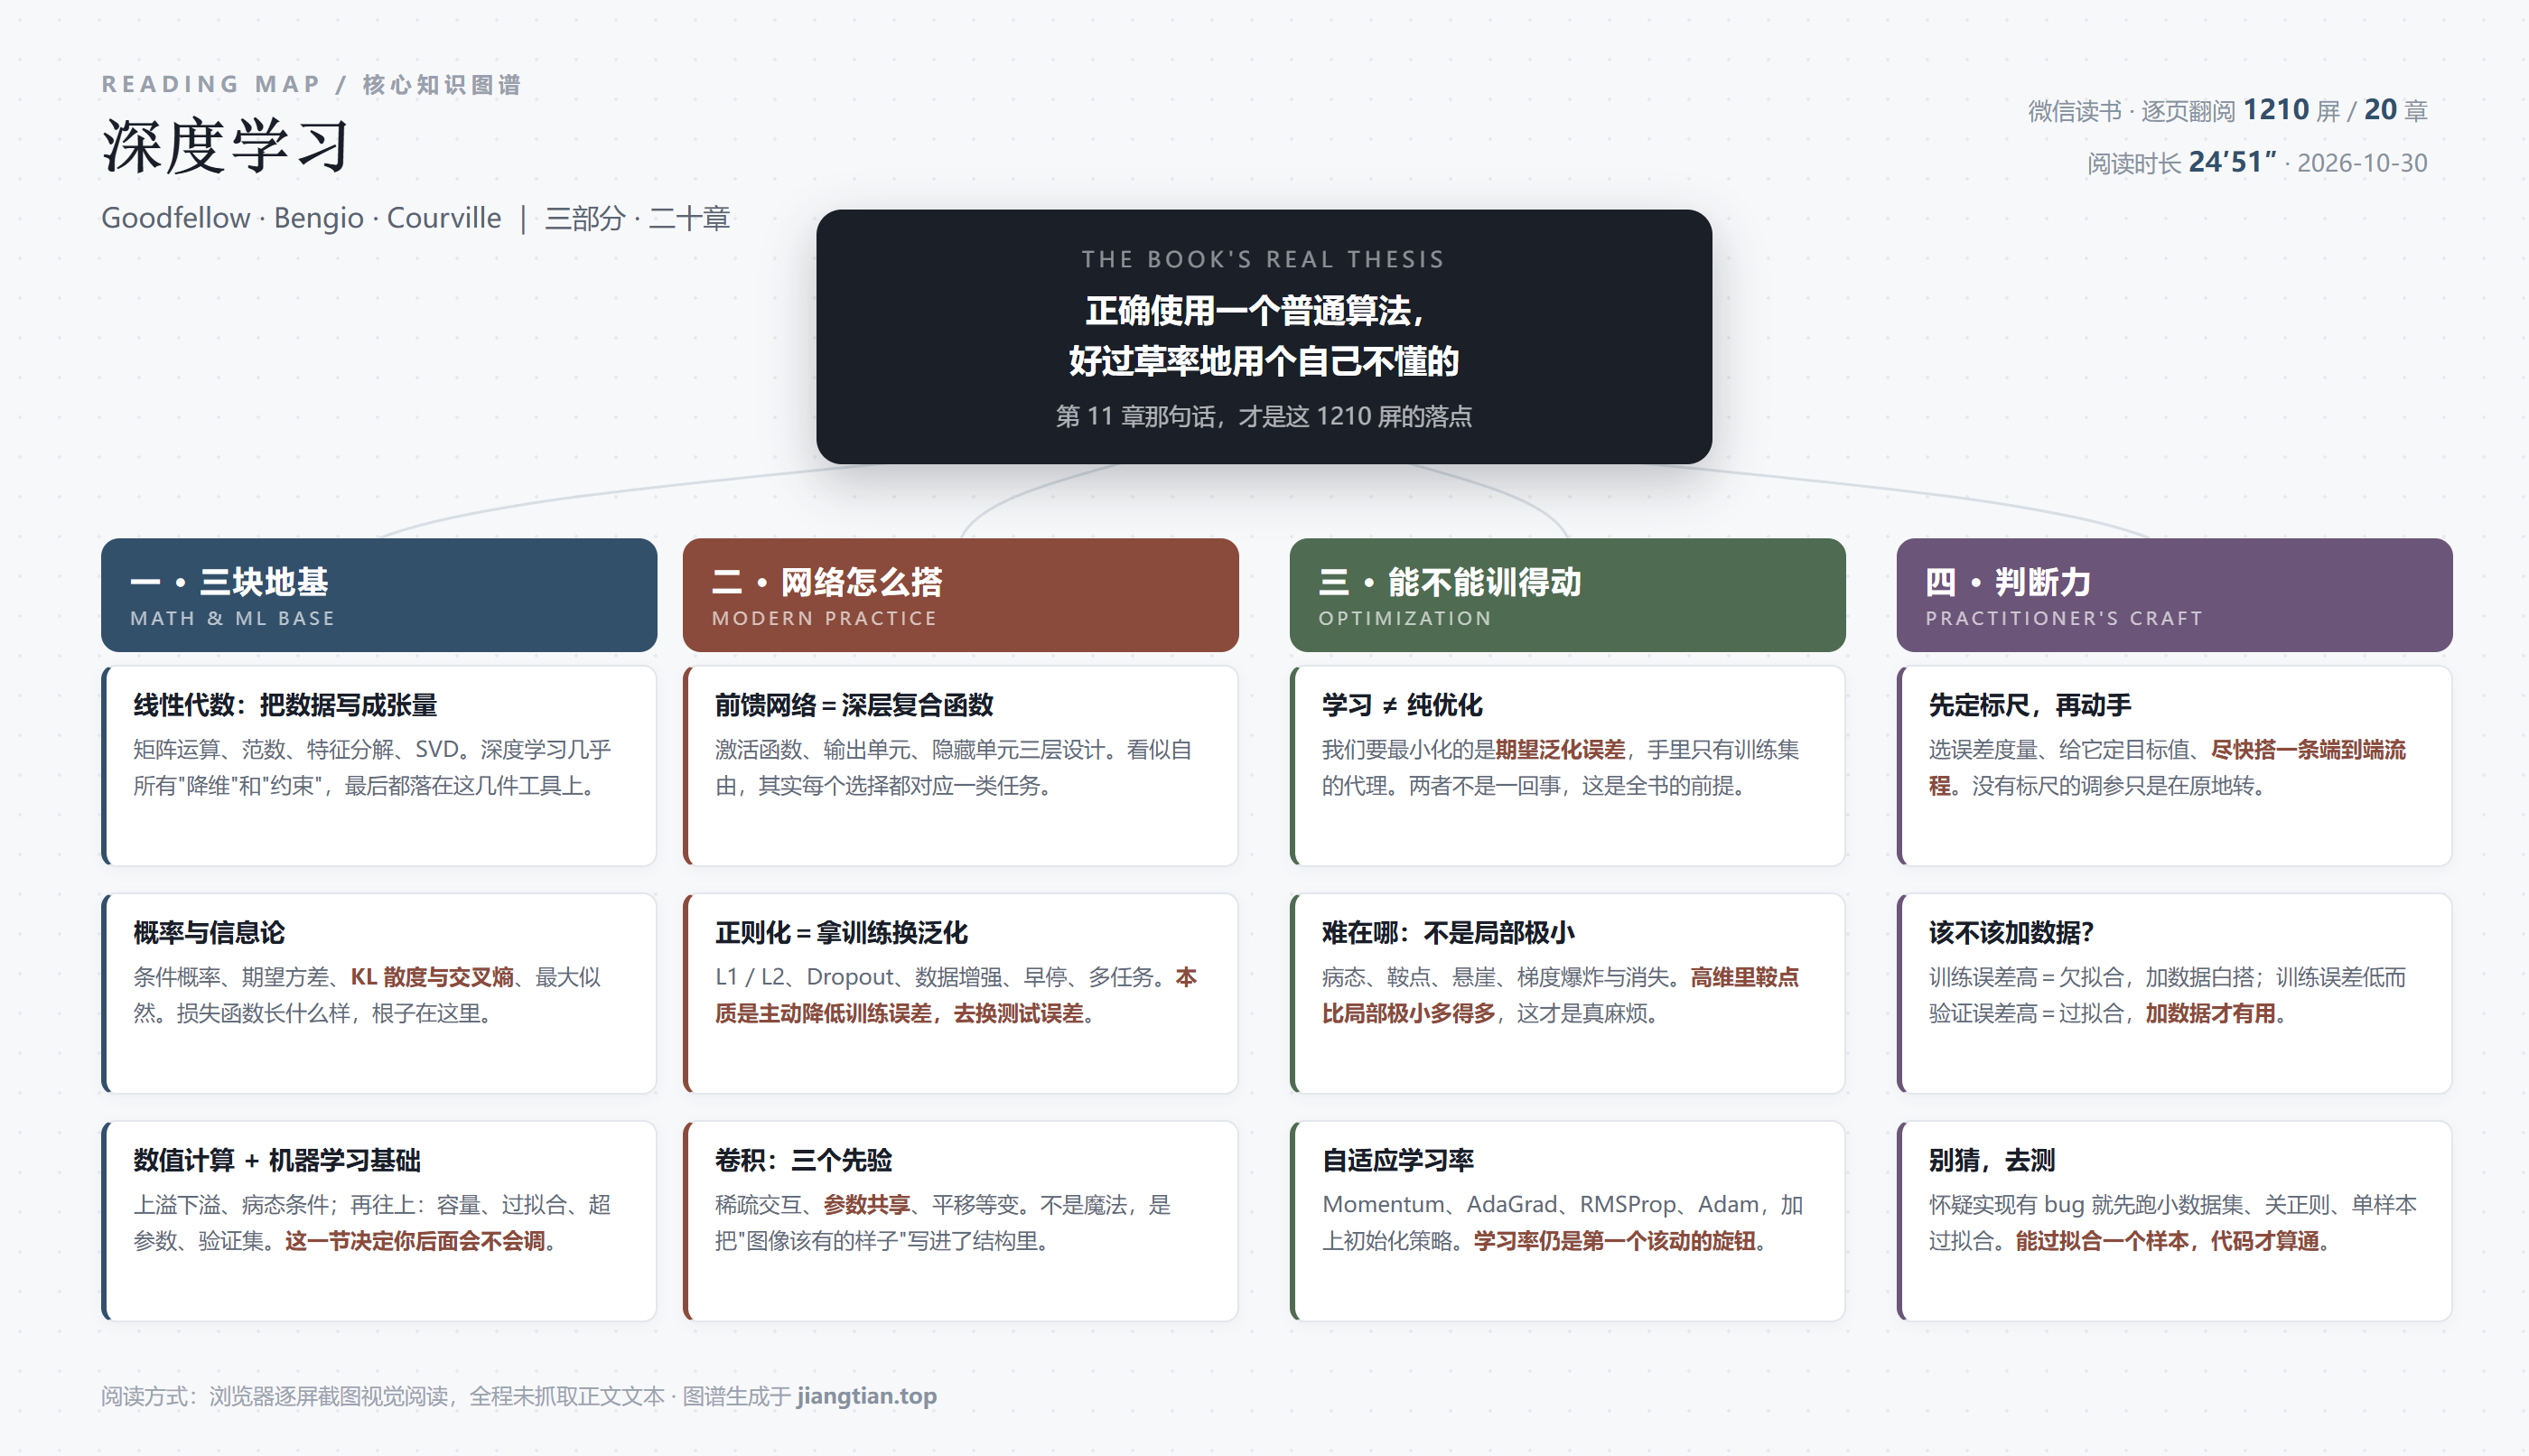The height and width of the screenshot is (1456, 2529).
Task: Click highlighted text 能过拟合一个样本，代码才算通
Action: coord(2167,1241)
